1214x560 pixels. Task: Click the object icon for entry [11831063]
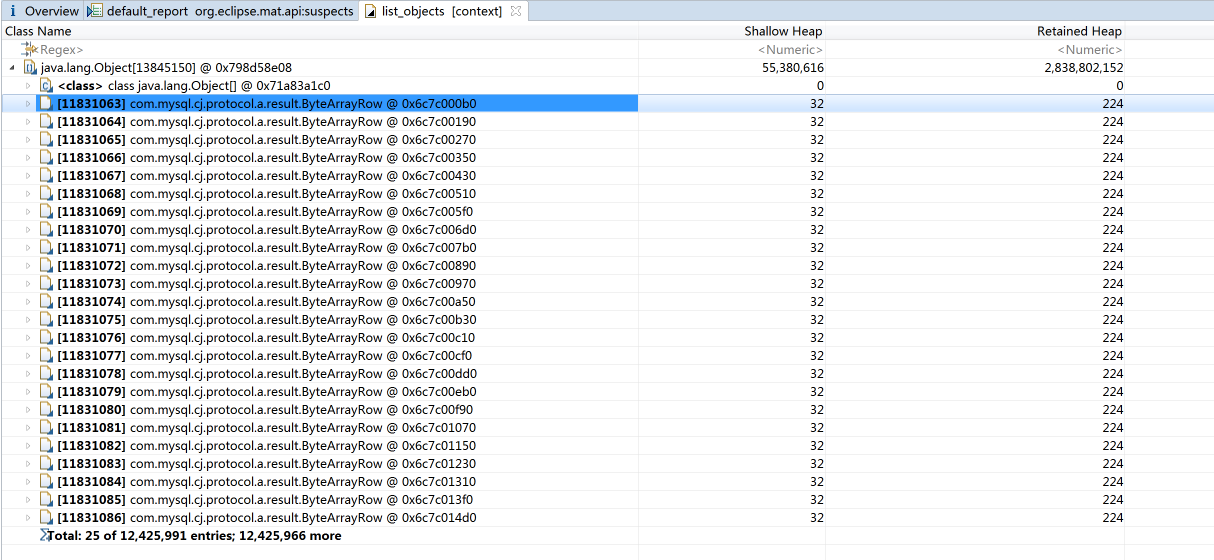click(x=46, y=104)
